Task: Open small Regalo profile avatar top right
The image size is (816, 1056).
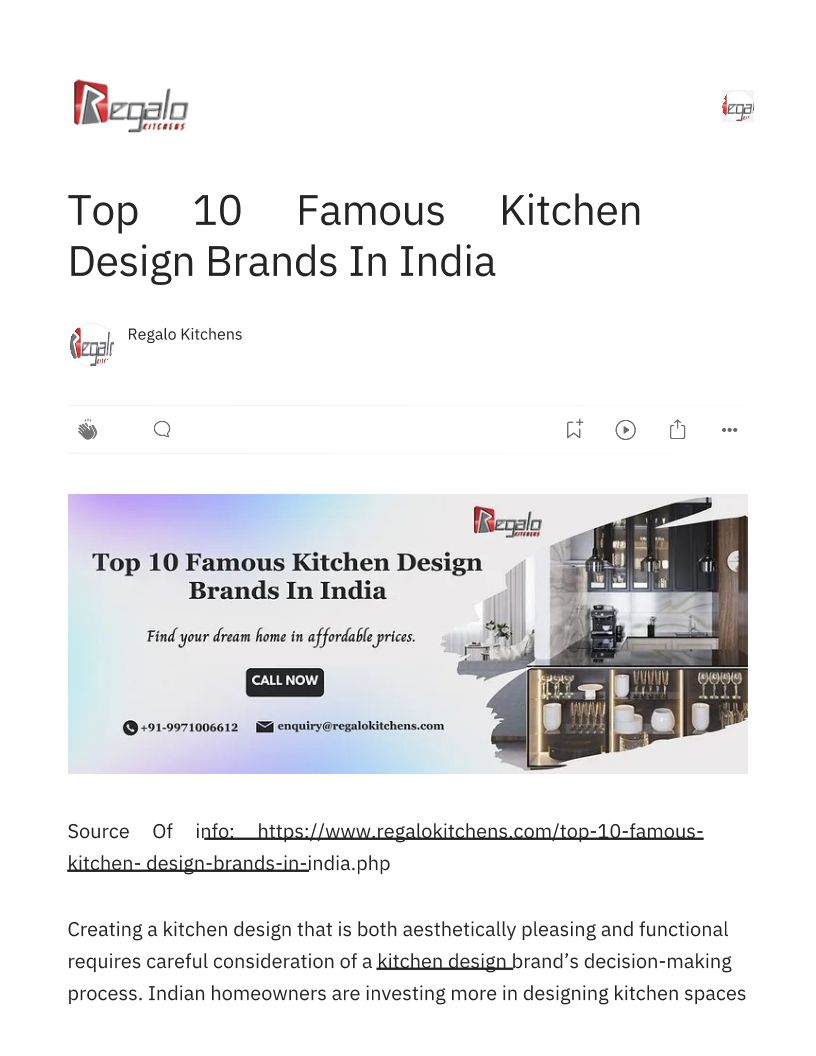Action: coord(738,106)
